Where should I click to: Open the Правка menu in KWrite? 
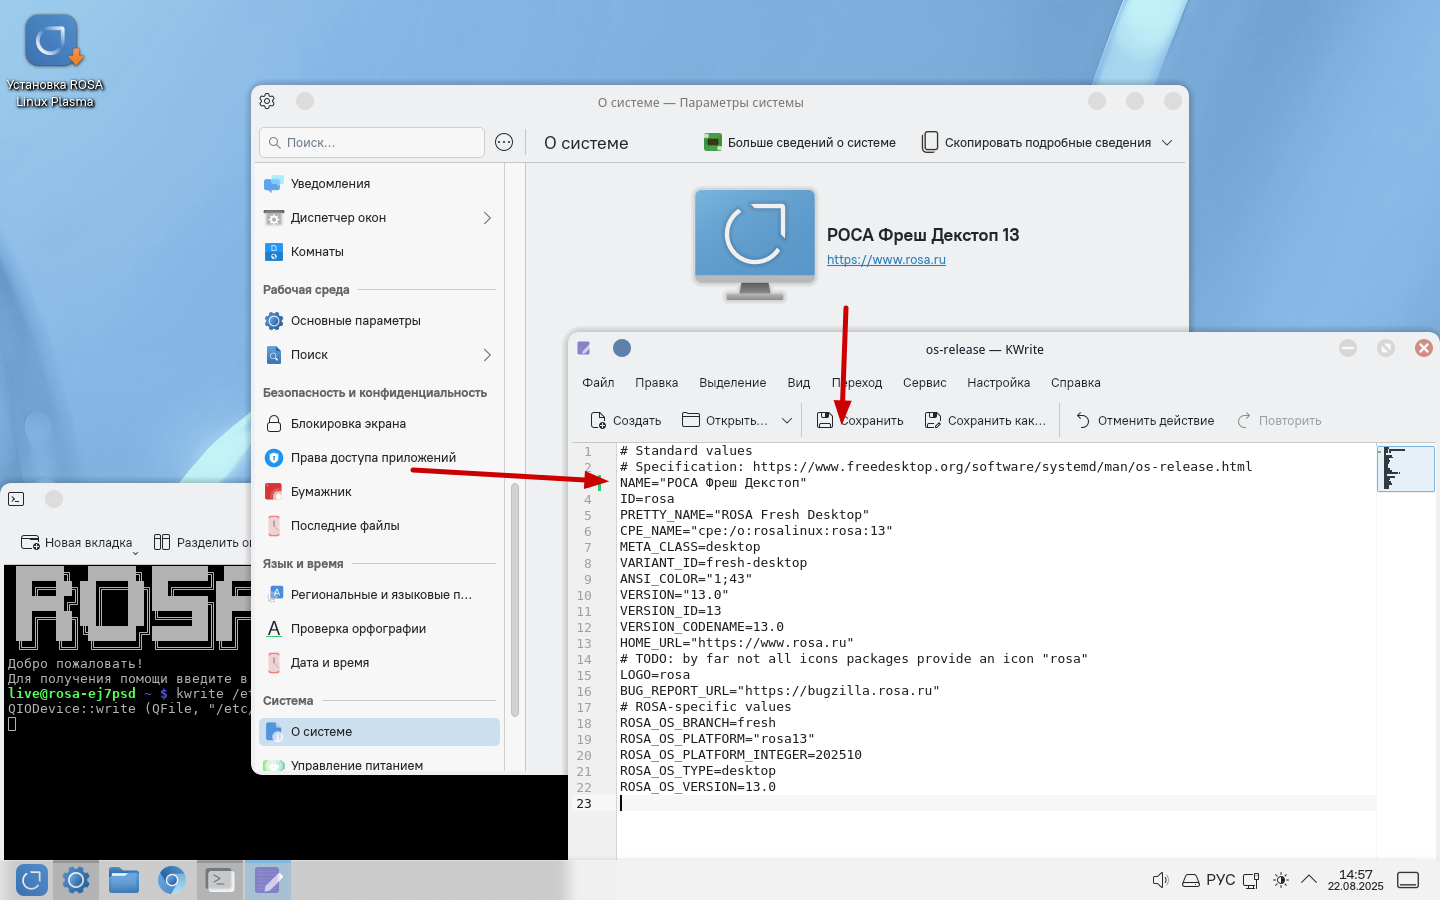tap(656, 383)
